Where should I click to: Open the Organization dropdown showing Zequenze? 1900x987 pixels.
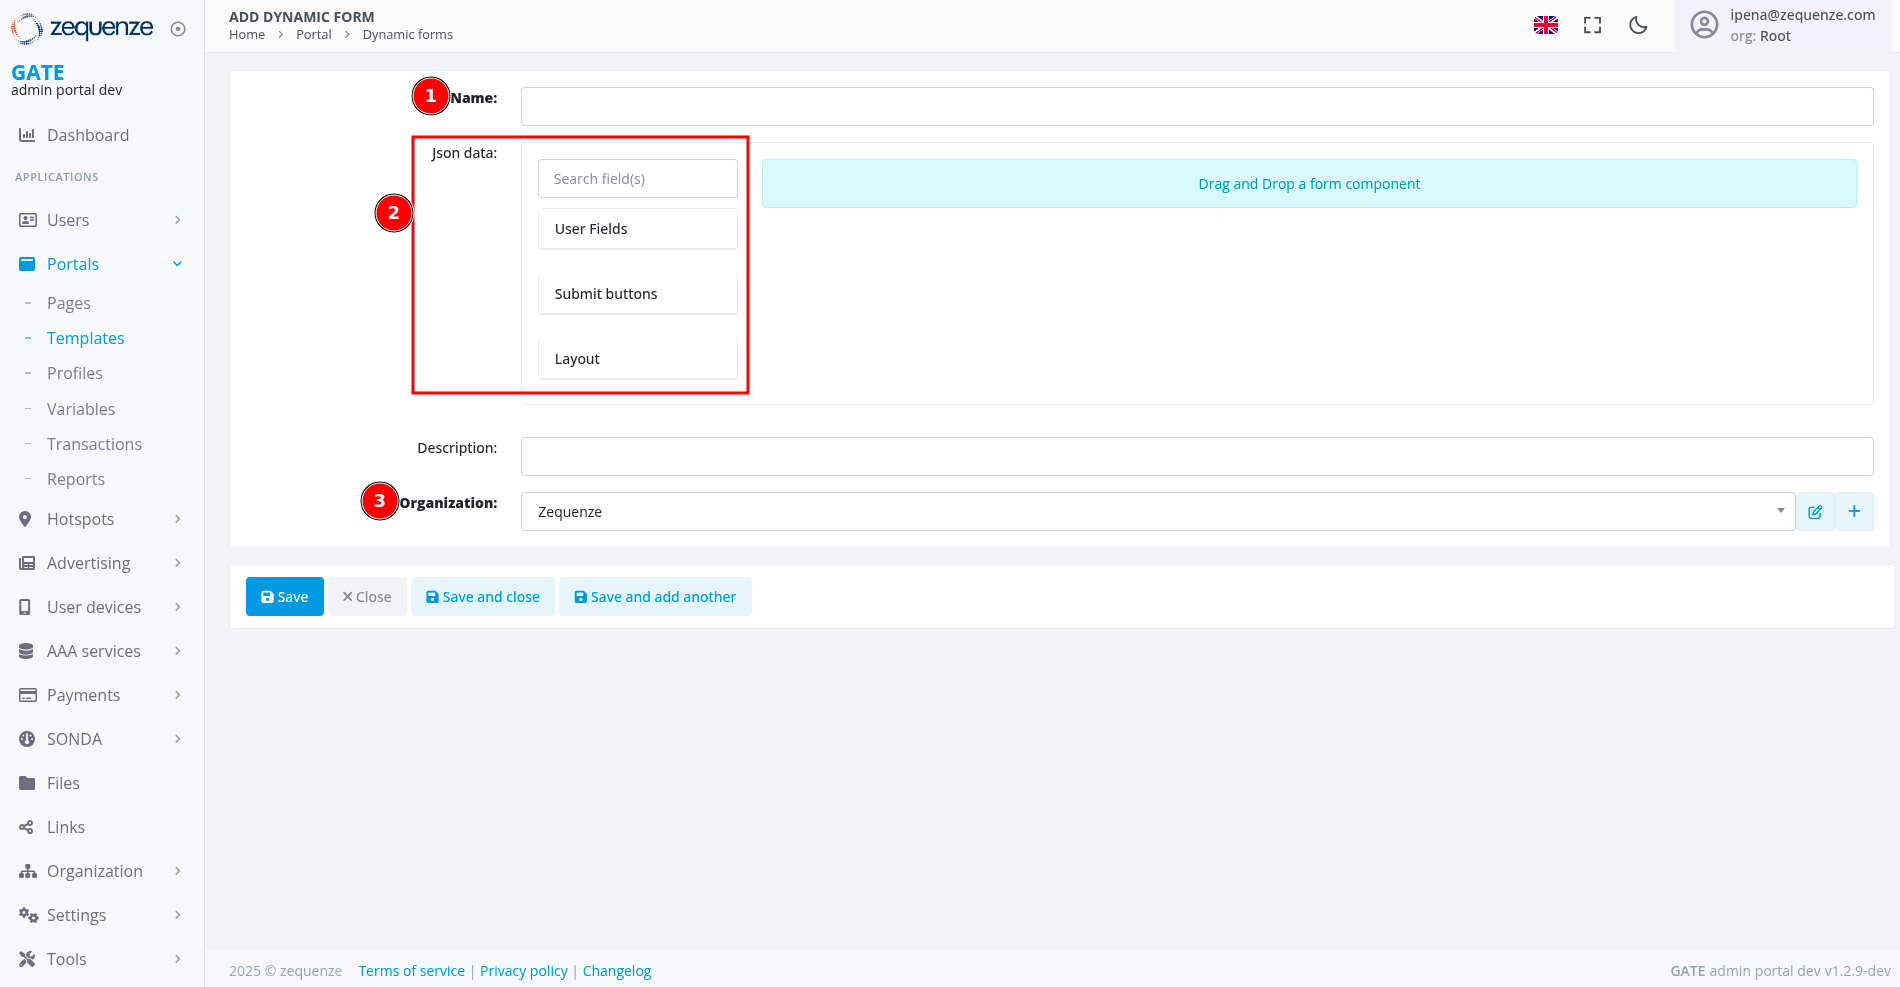1157,512
